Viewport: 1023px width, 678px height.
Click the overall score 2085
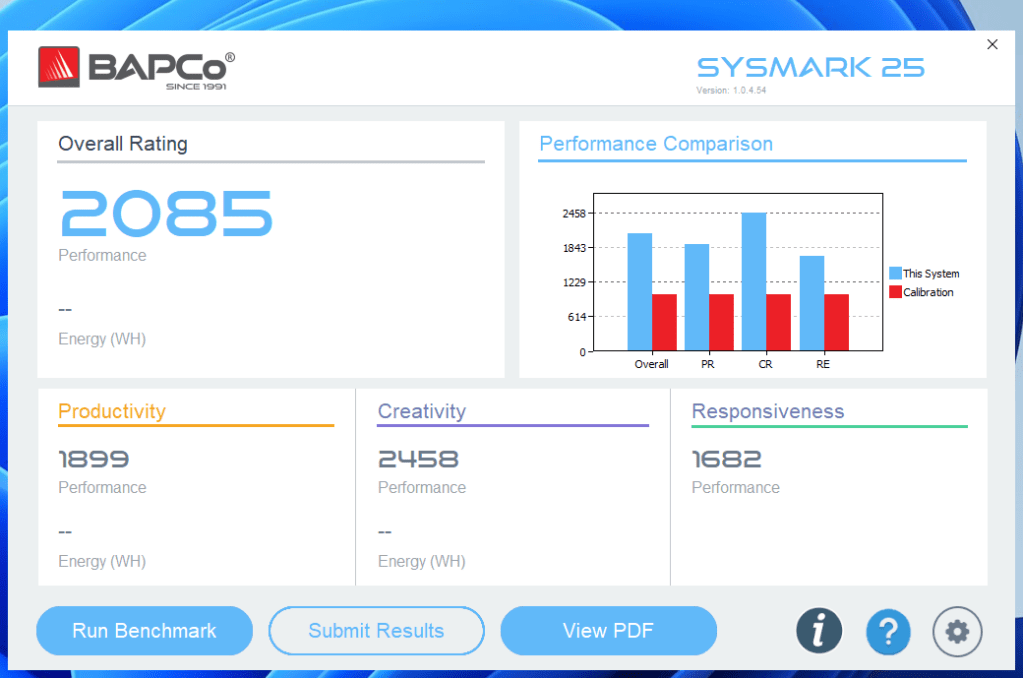(x=166, y=213)
